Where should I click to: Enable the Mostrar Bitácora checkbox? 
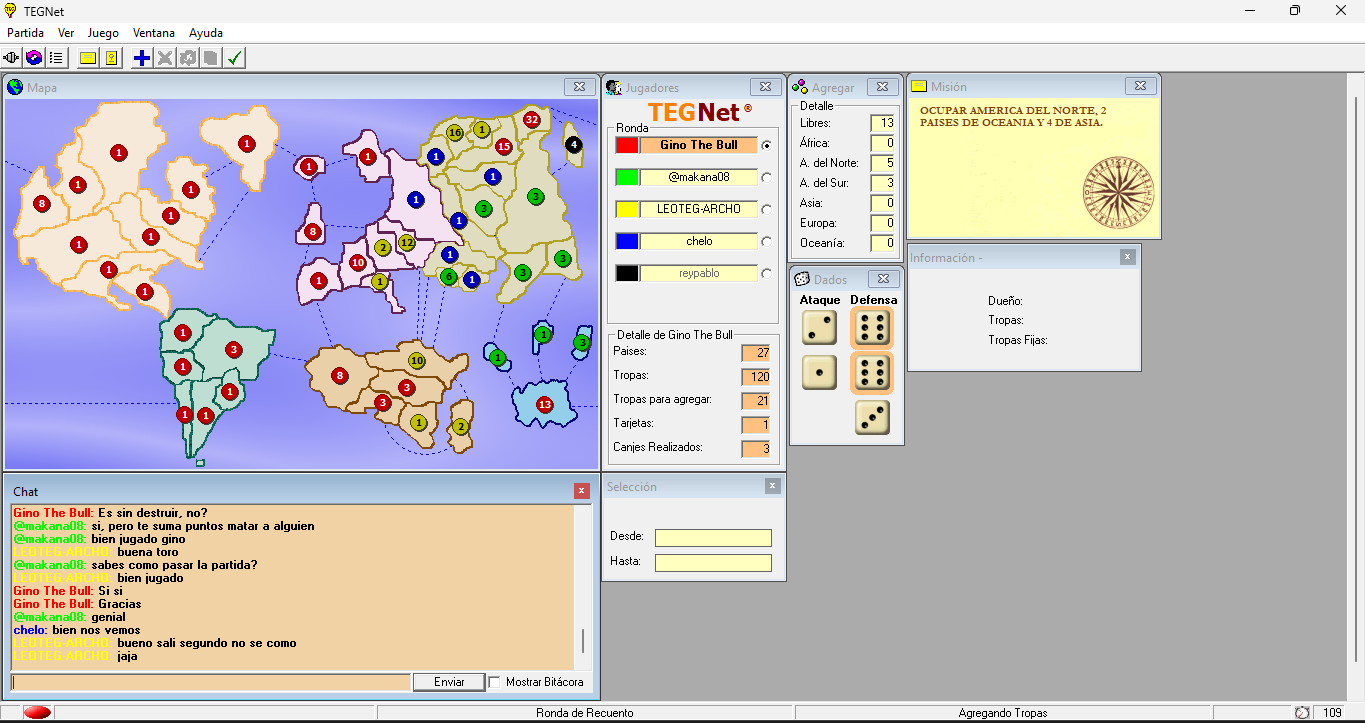[494, 682]
